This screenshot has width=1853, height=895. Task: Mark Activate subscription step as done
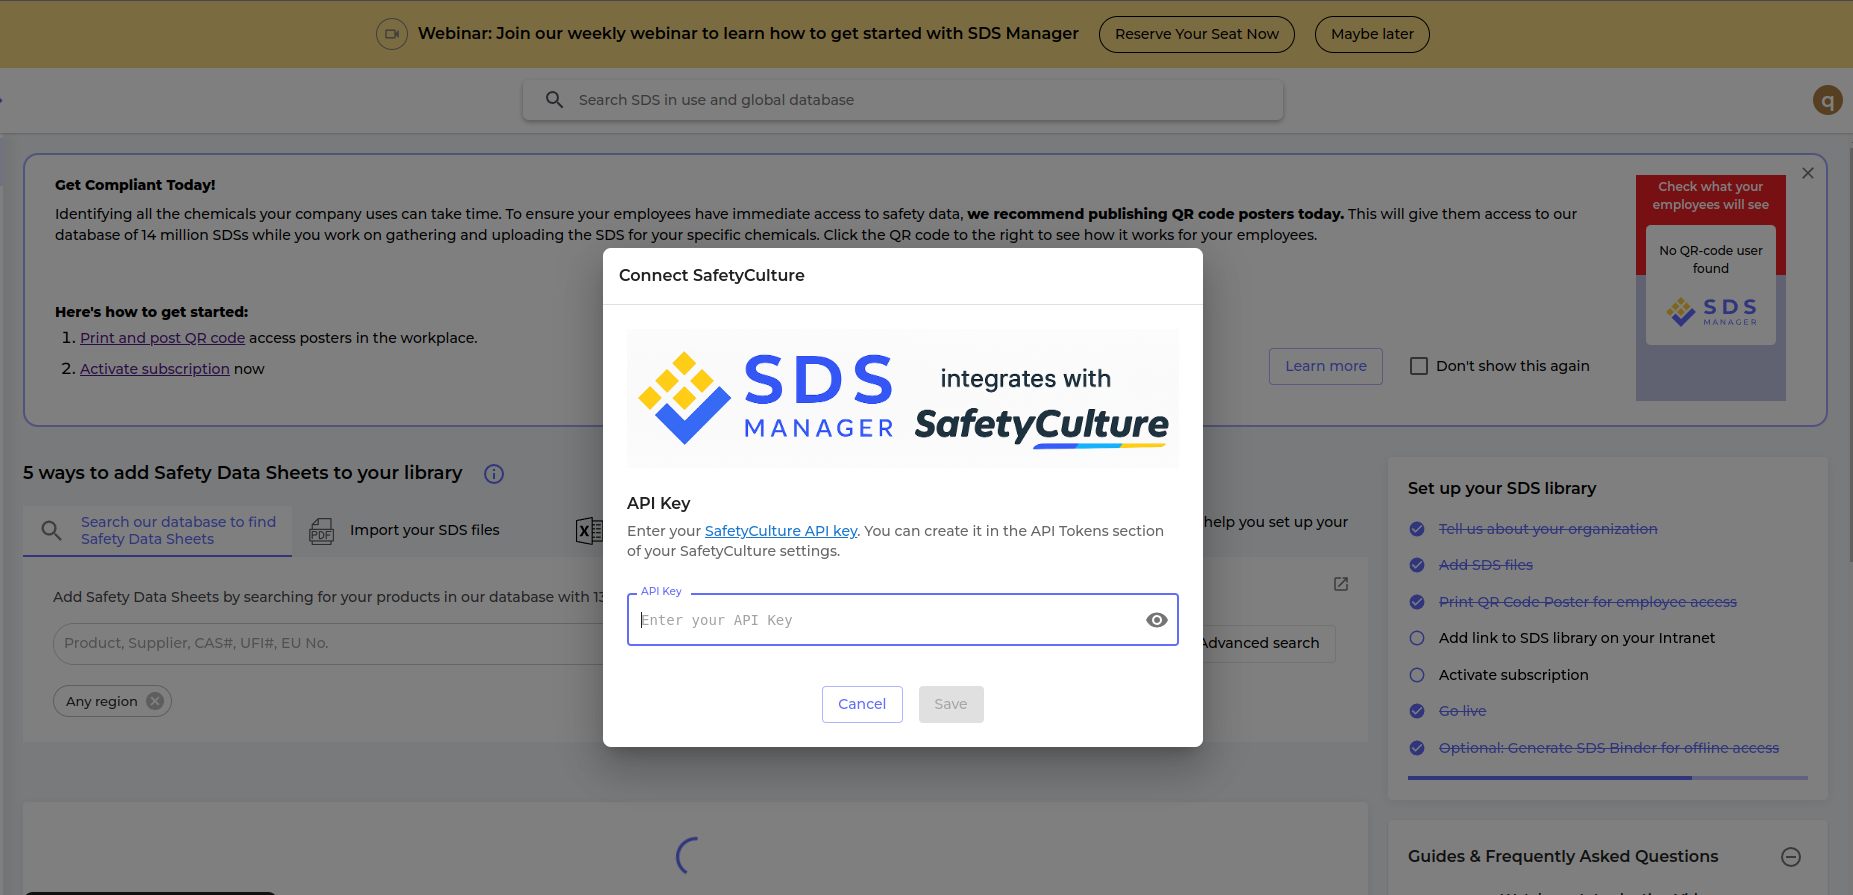[1417, 675]
